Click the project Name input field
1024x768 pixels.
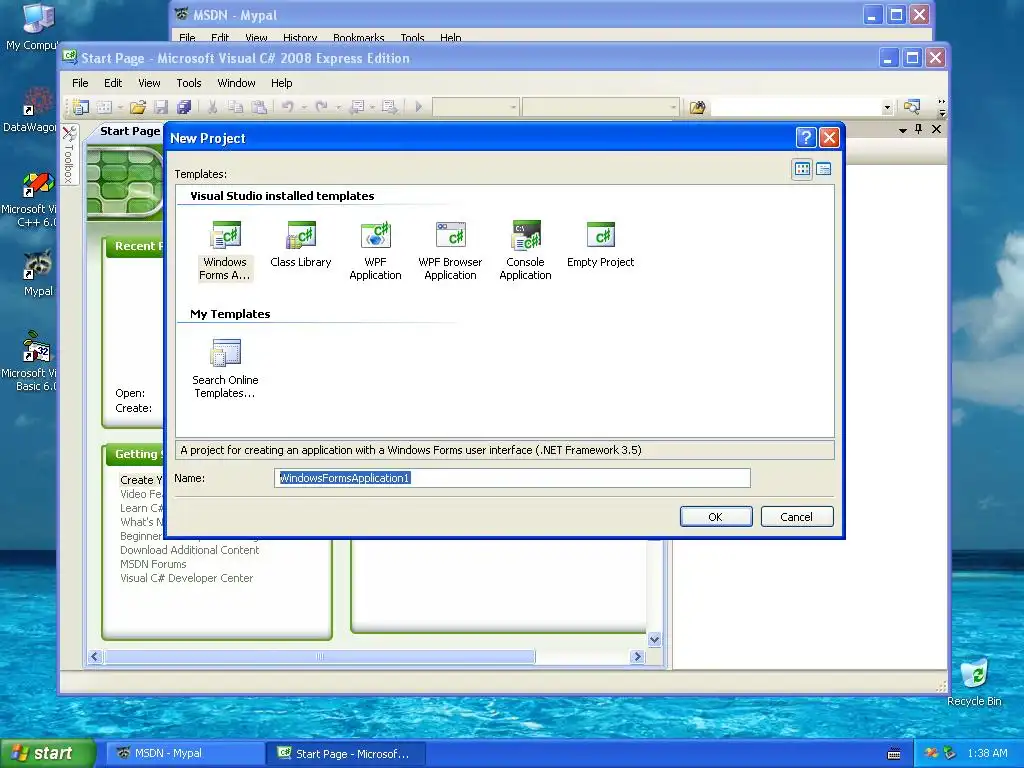tap(512, 478)
